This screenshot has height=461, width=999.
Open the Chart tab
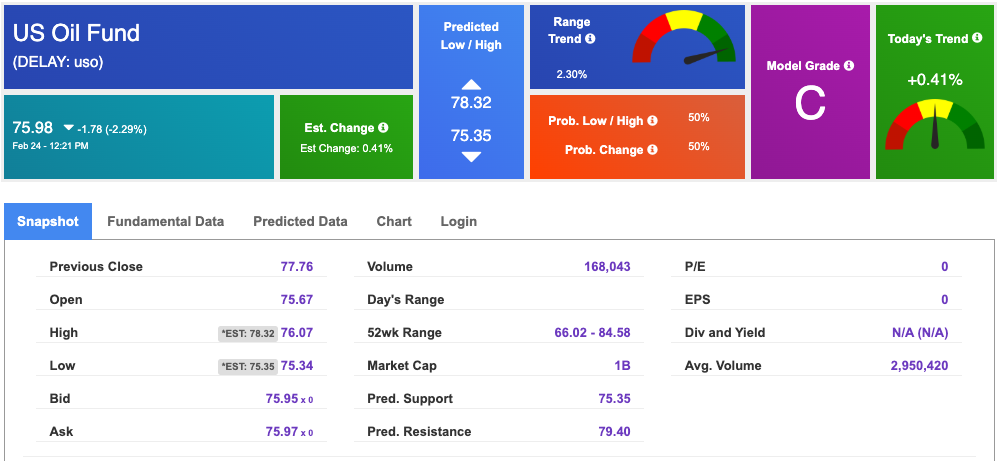(394, 222)
